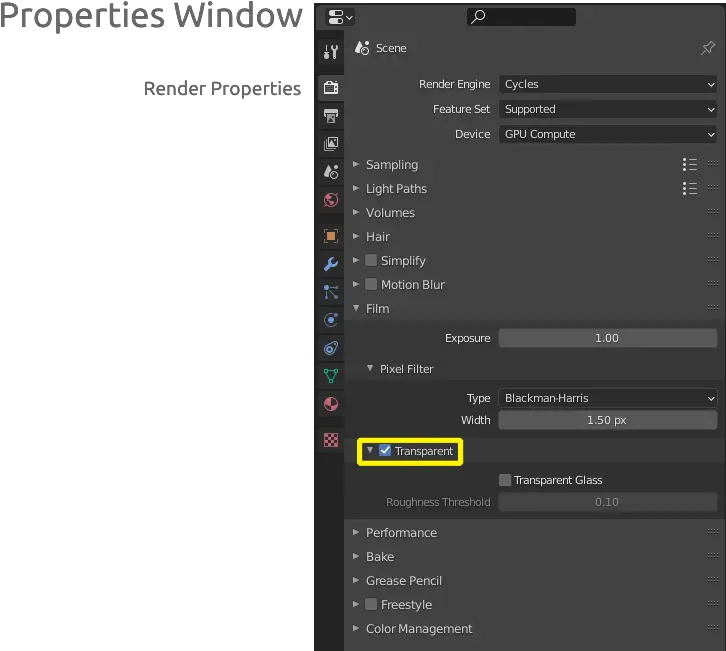Click the Film panel drag grip

pos(713,308)
